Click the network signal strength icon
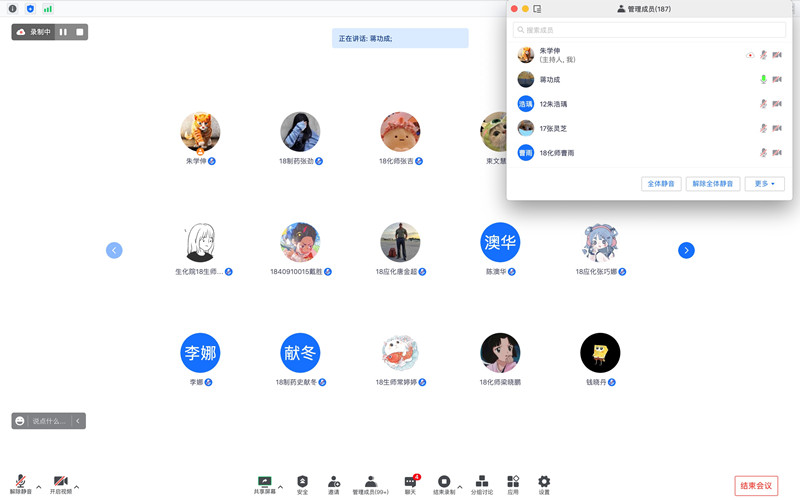The height and width of the screenshot is (500, 800). [x=48, y=9]
